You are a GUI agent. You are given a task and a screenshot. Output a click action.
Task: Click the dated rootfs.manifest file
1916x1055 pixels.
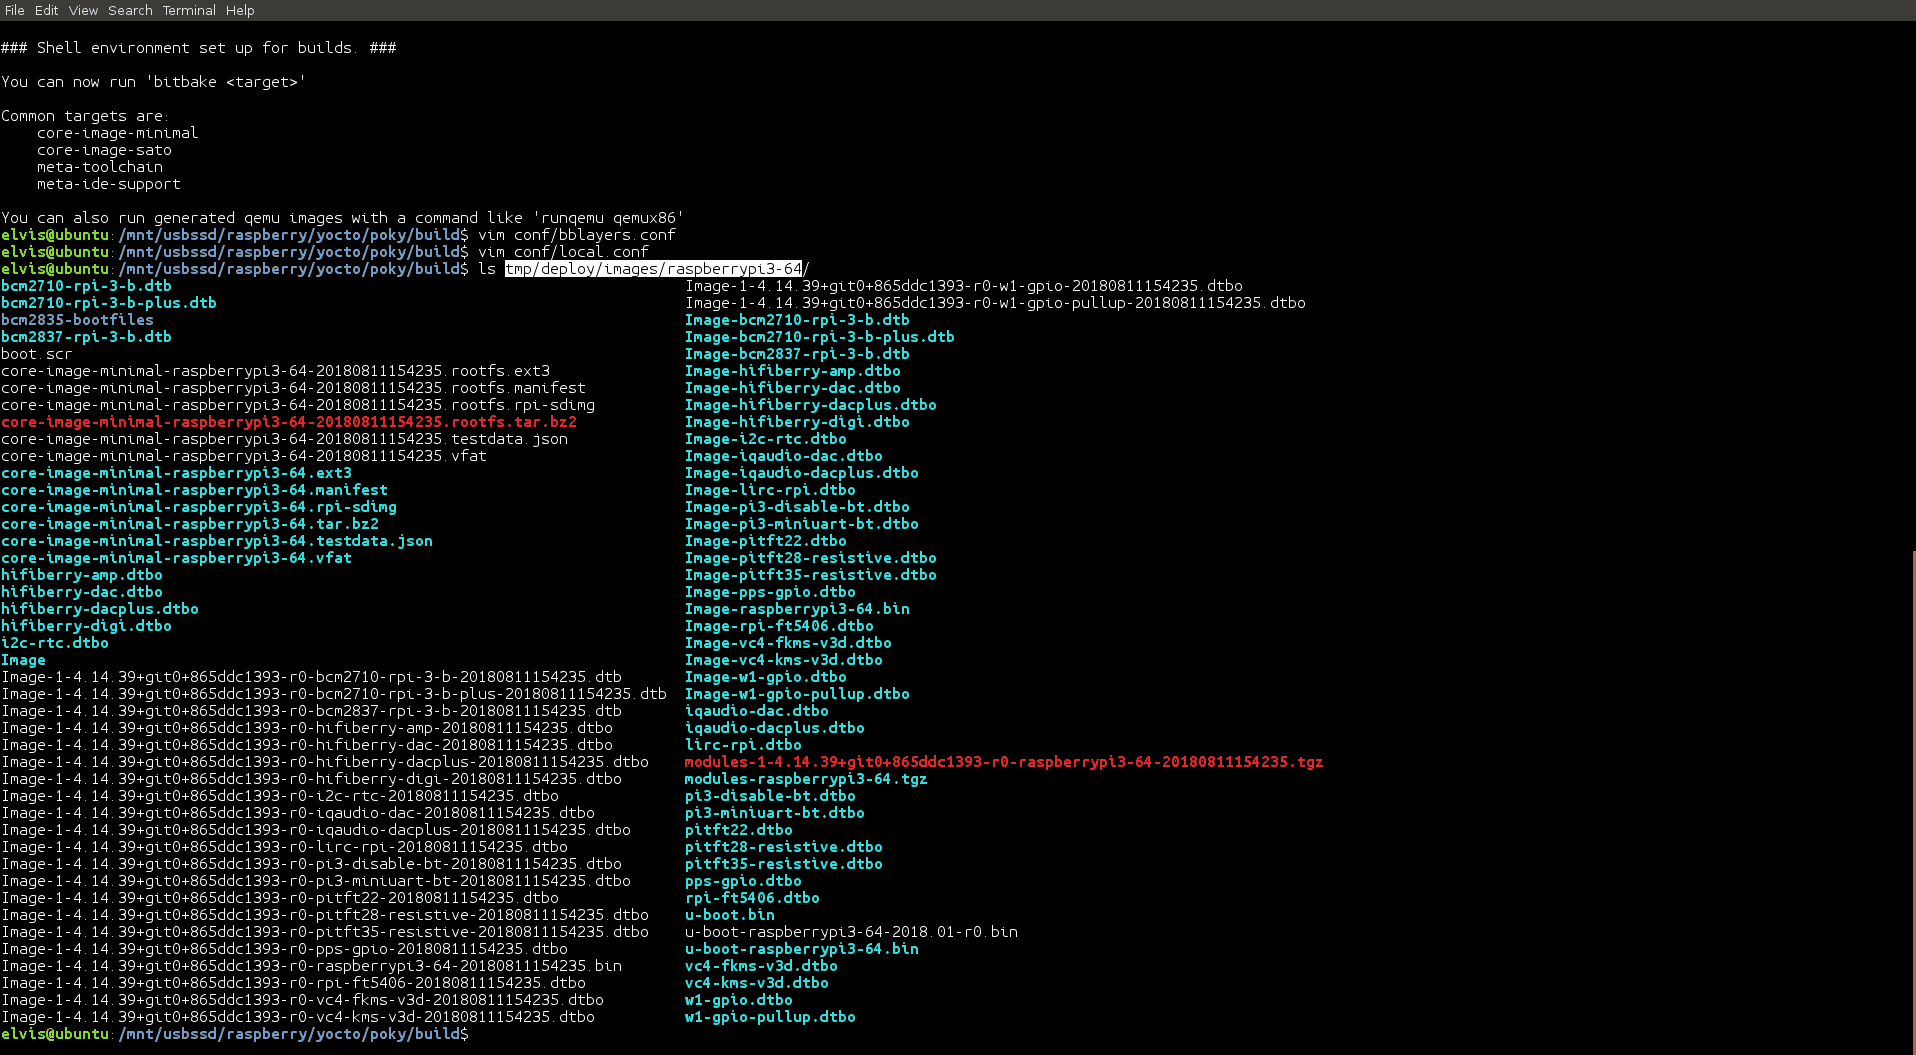point(293,388)
